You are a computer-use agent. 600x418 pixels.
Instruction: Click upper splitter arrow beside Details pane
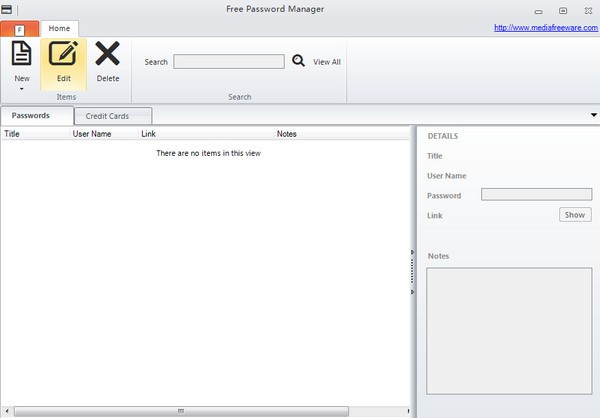(412, 252)
